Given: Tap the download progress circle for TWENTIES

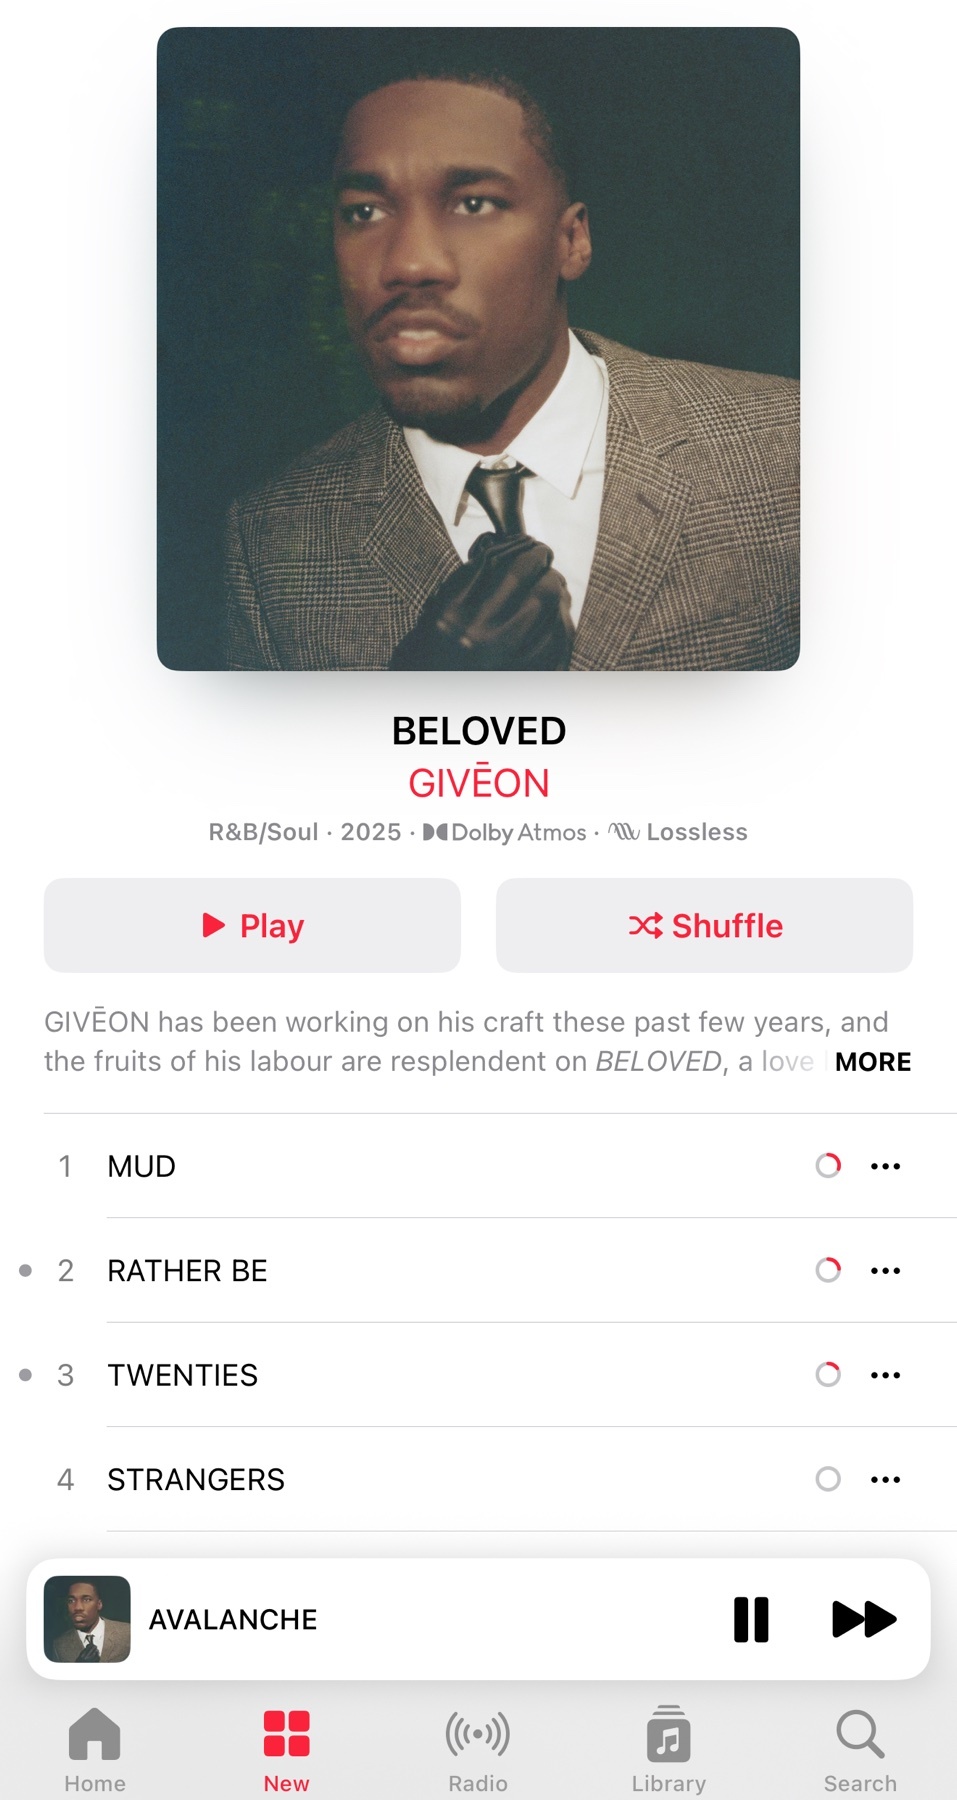Looking at the screenshot, I should click(828, 1375).
